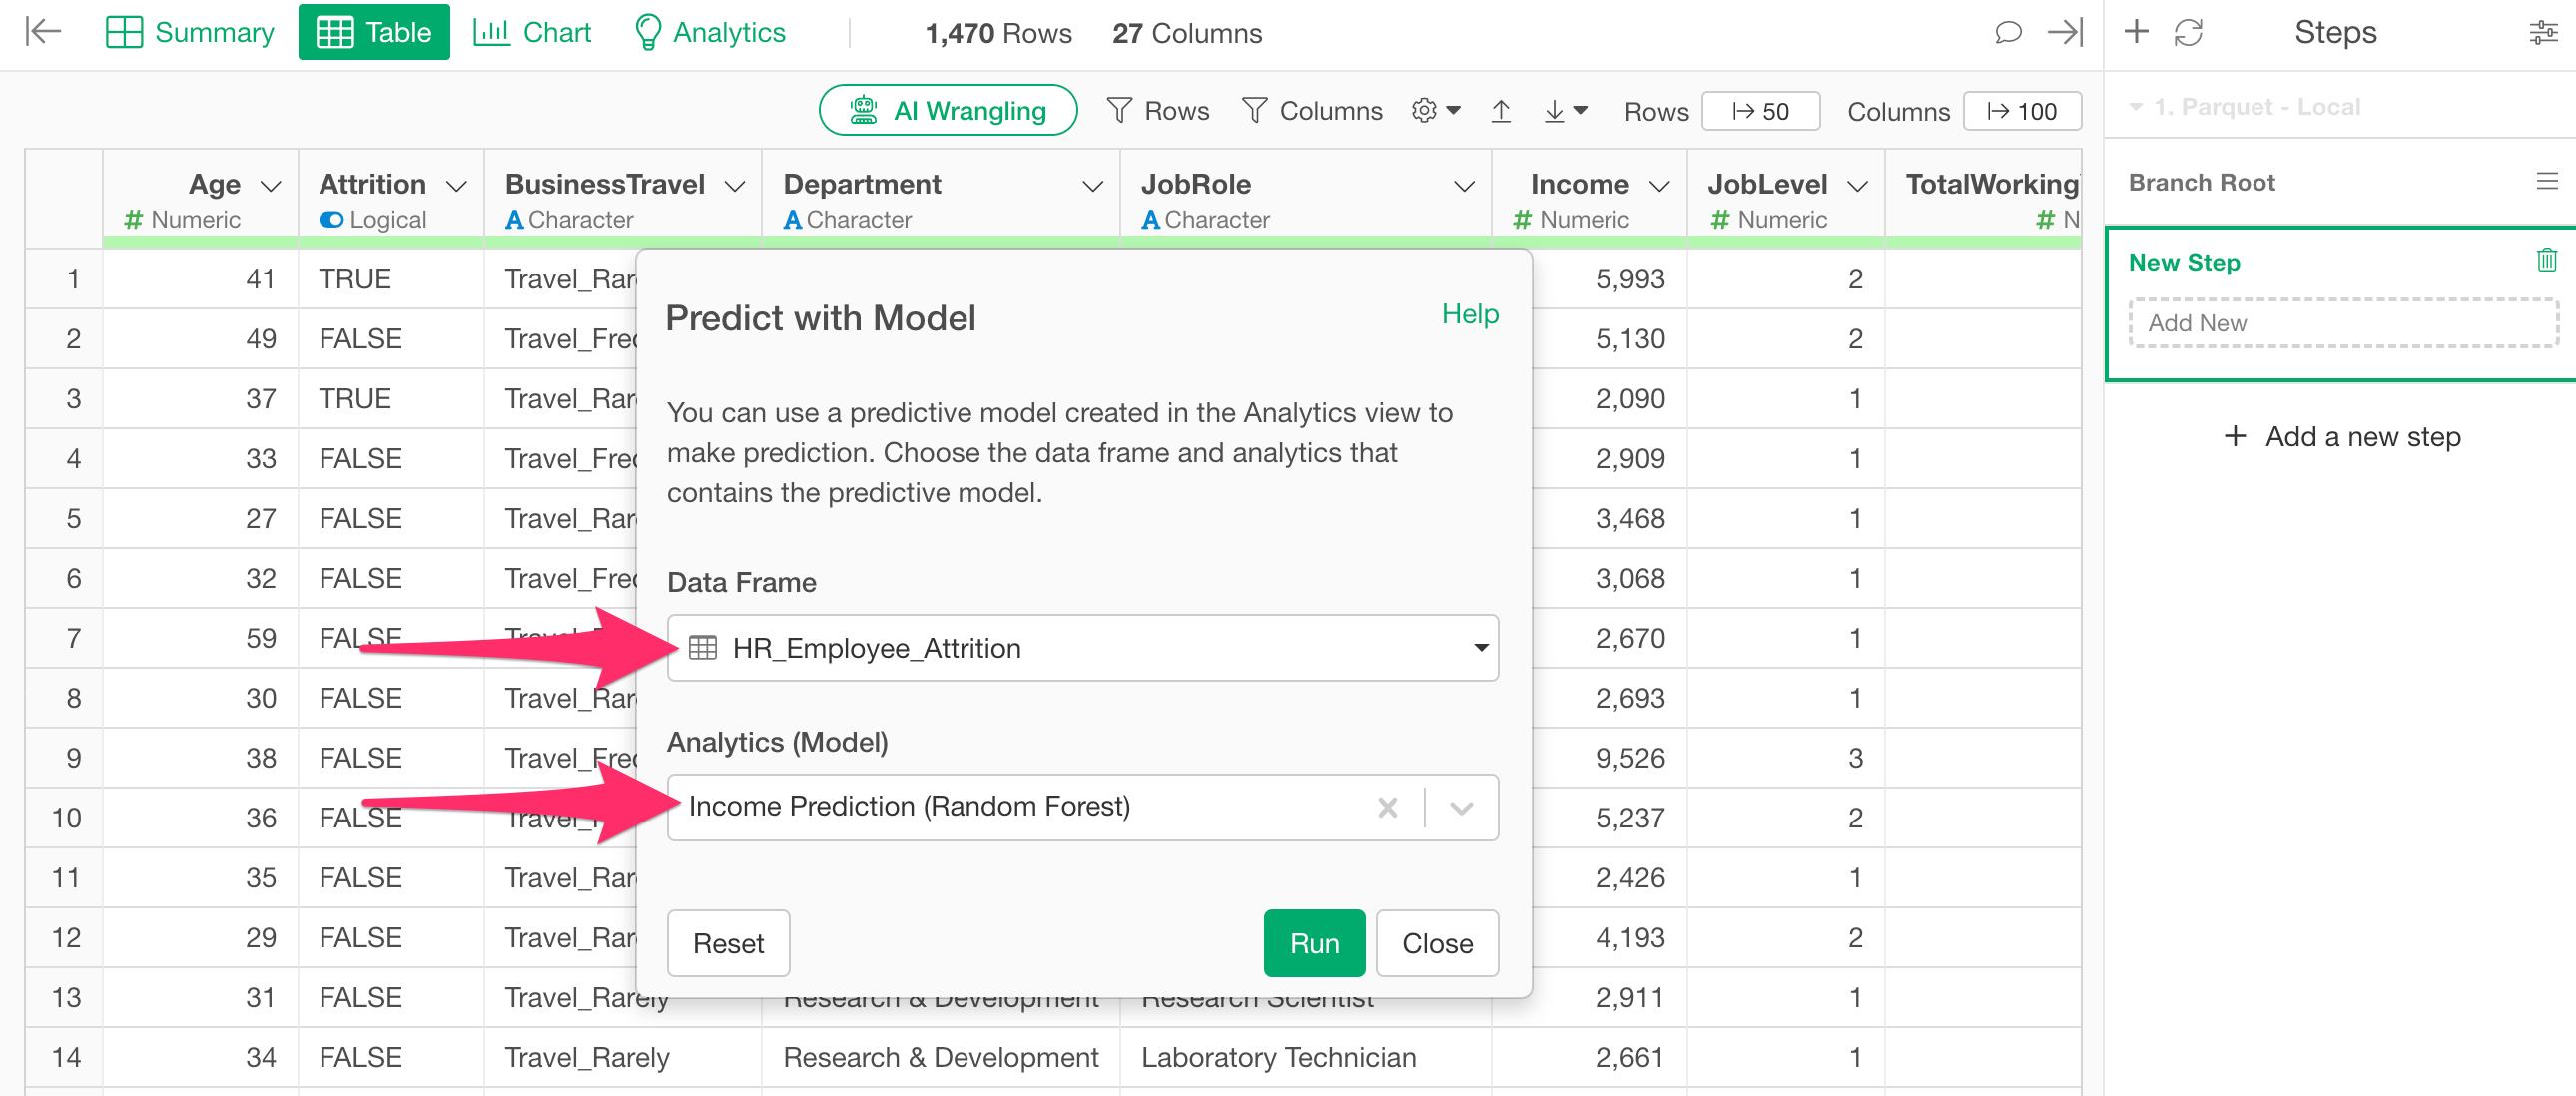Switch to the Summary view tab
The image size is (2576, 1096).
point(189,33)
